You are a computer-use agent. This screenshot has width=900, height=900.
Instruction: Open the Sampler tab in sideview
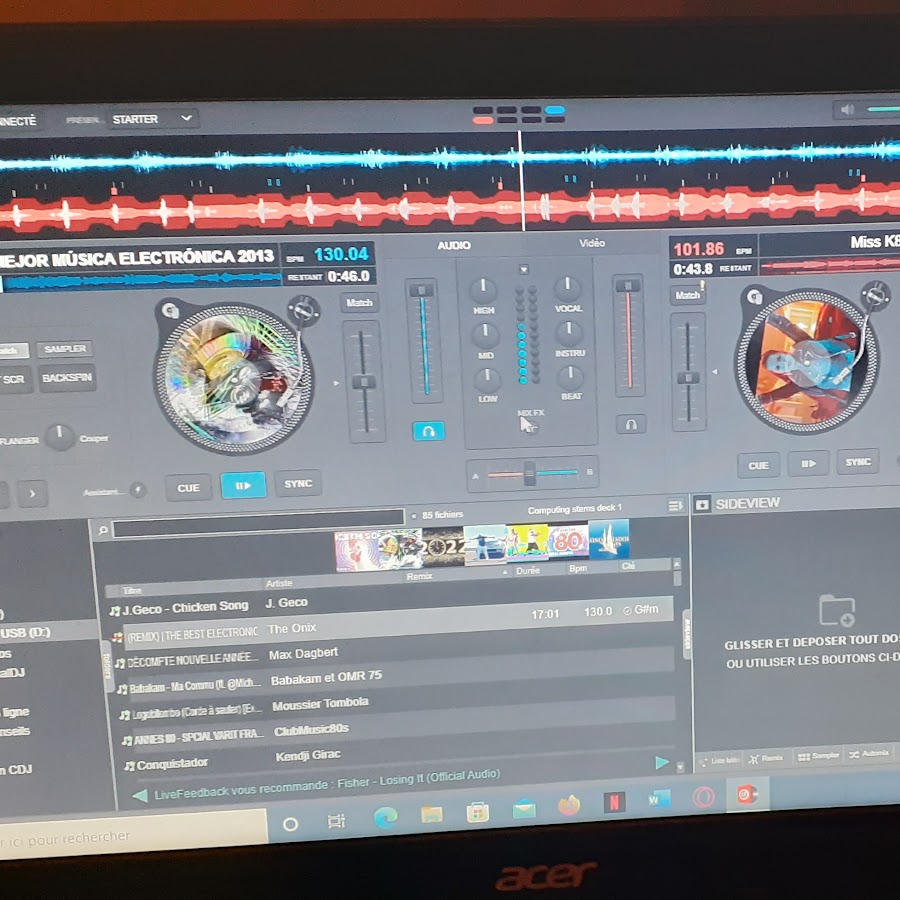(818, 756)
